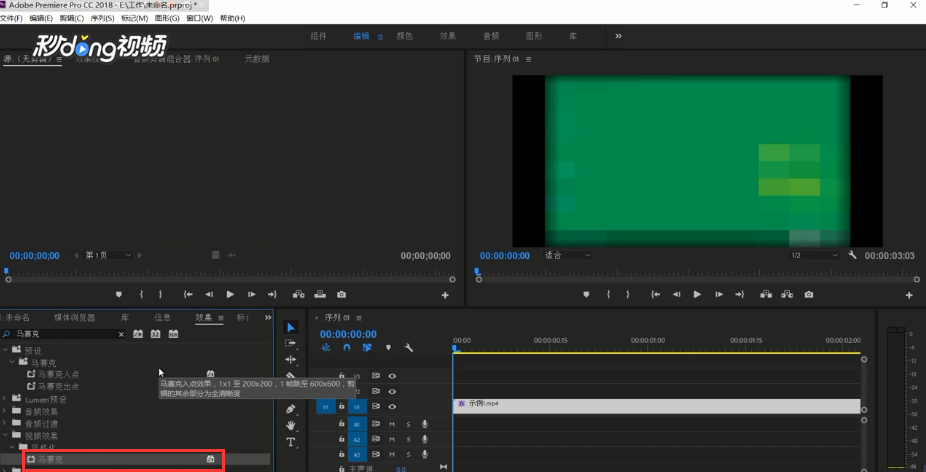Click Extract button in Program monitor

point(787,294)
